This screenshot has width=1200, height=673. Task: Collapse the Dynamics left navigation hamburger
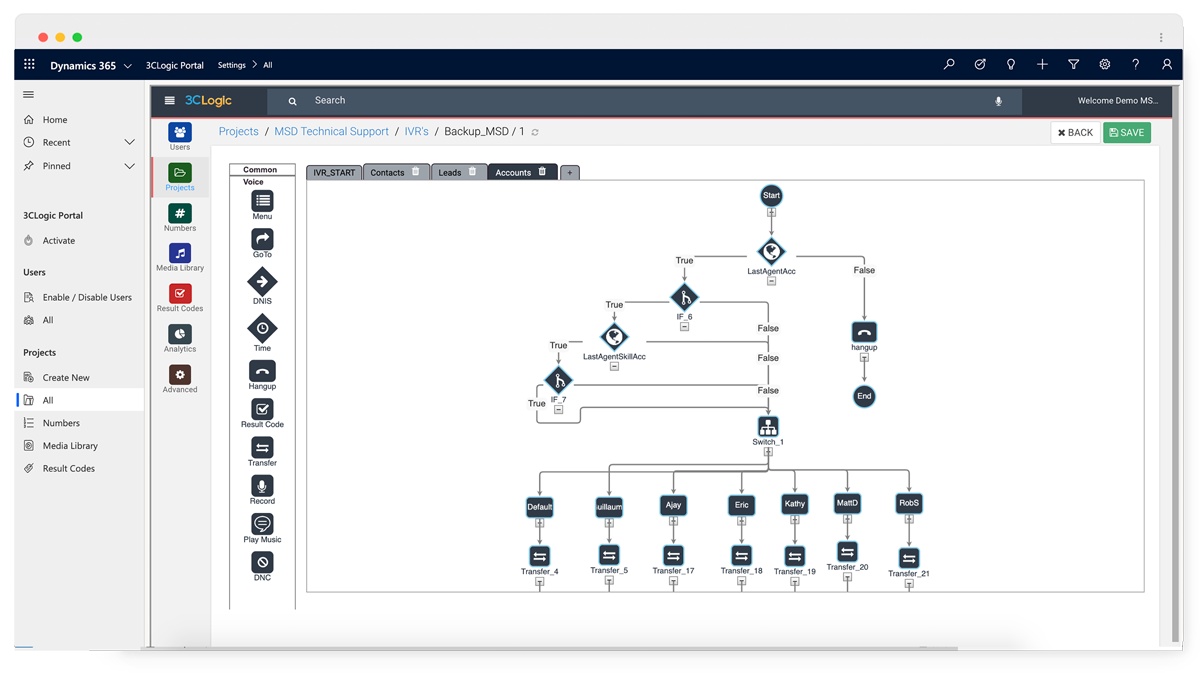coord(28,95)
